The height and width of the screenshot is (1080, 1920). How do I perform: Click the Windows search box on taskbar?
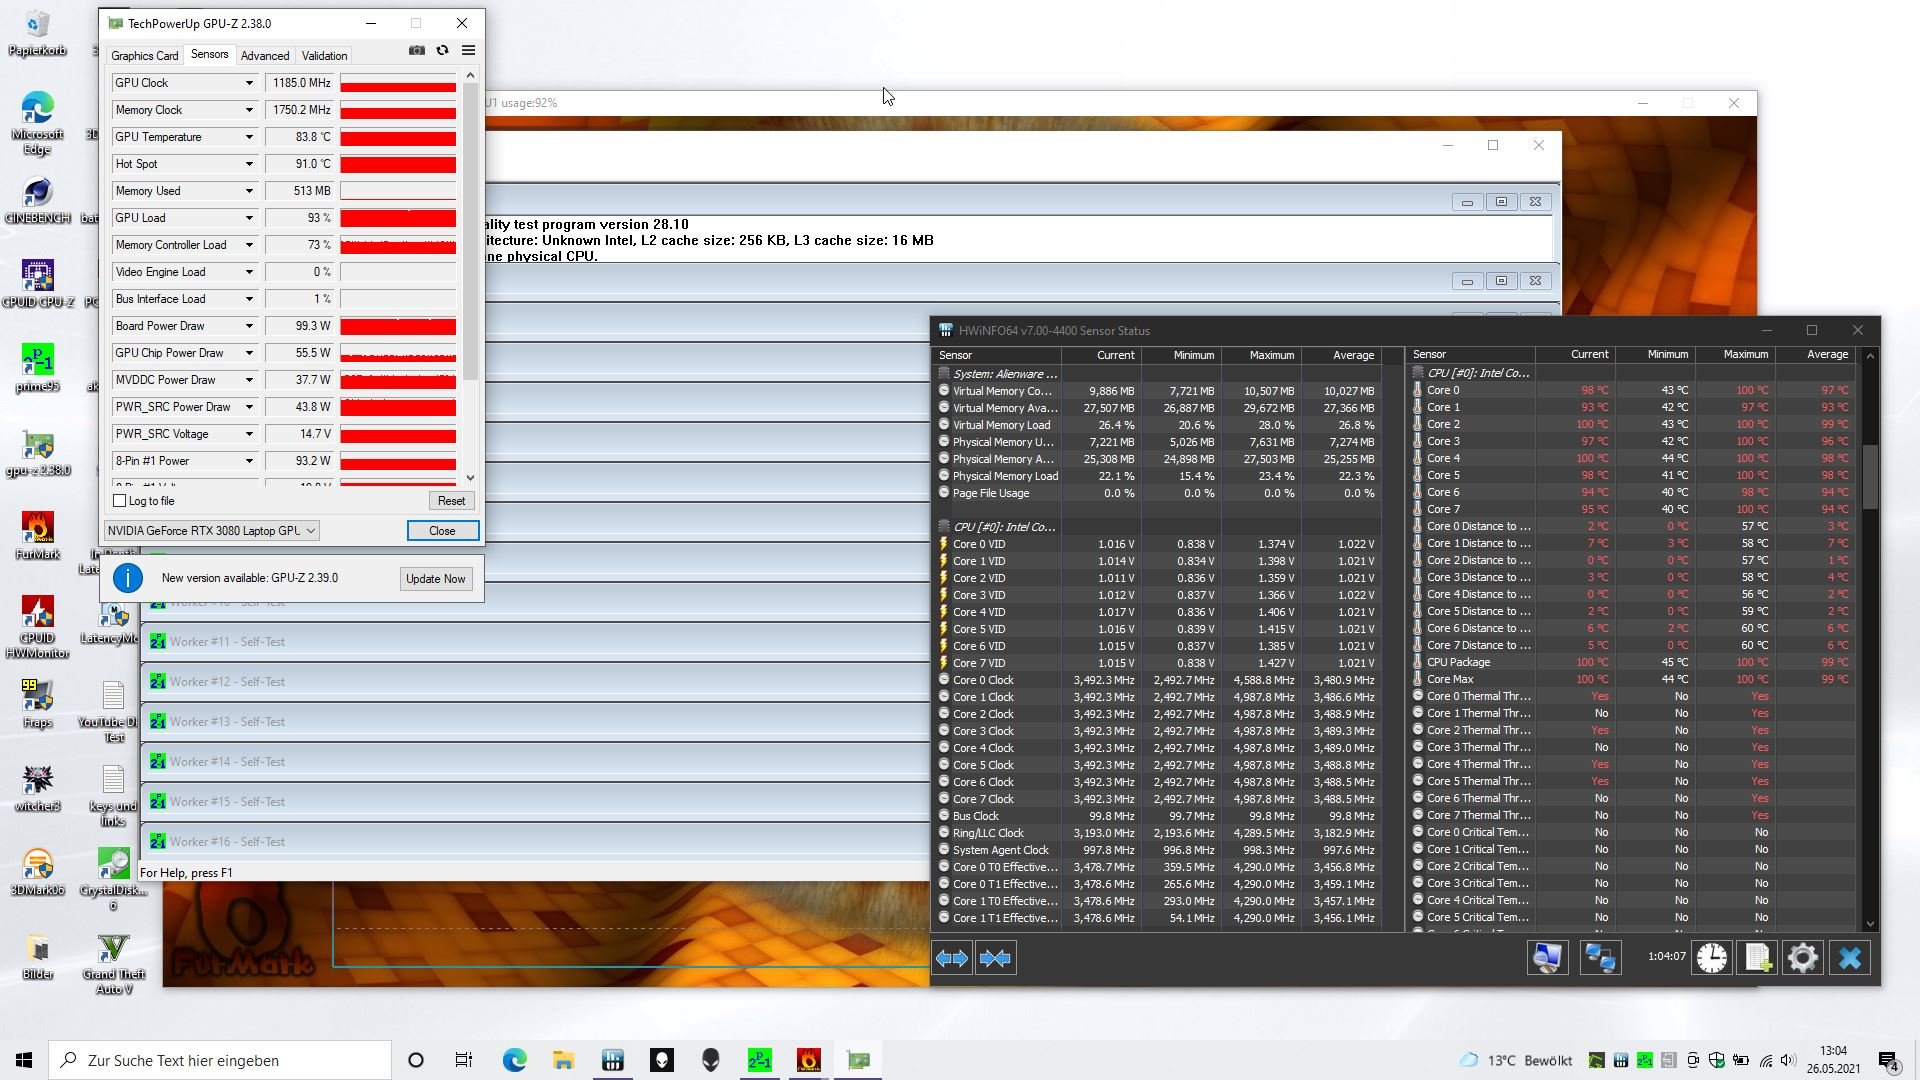(220, 1060)
